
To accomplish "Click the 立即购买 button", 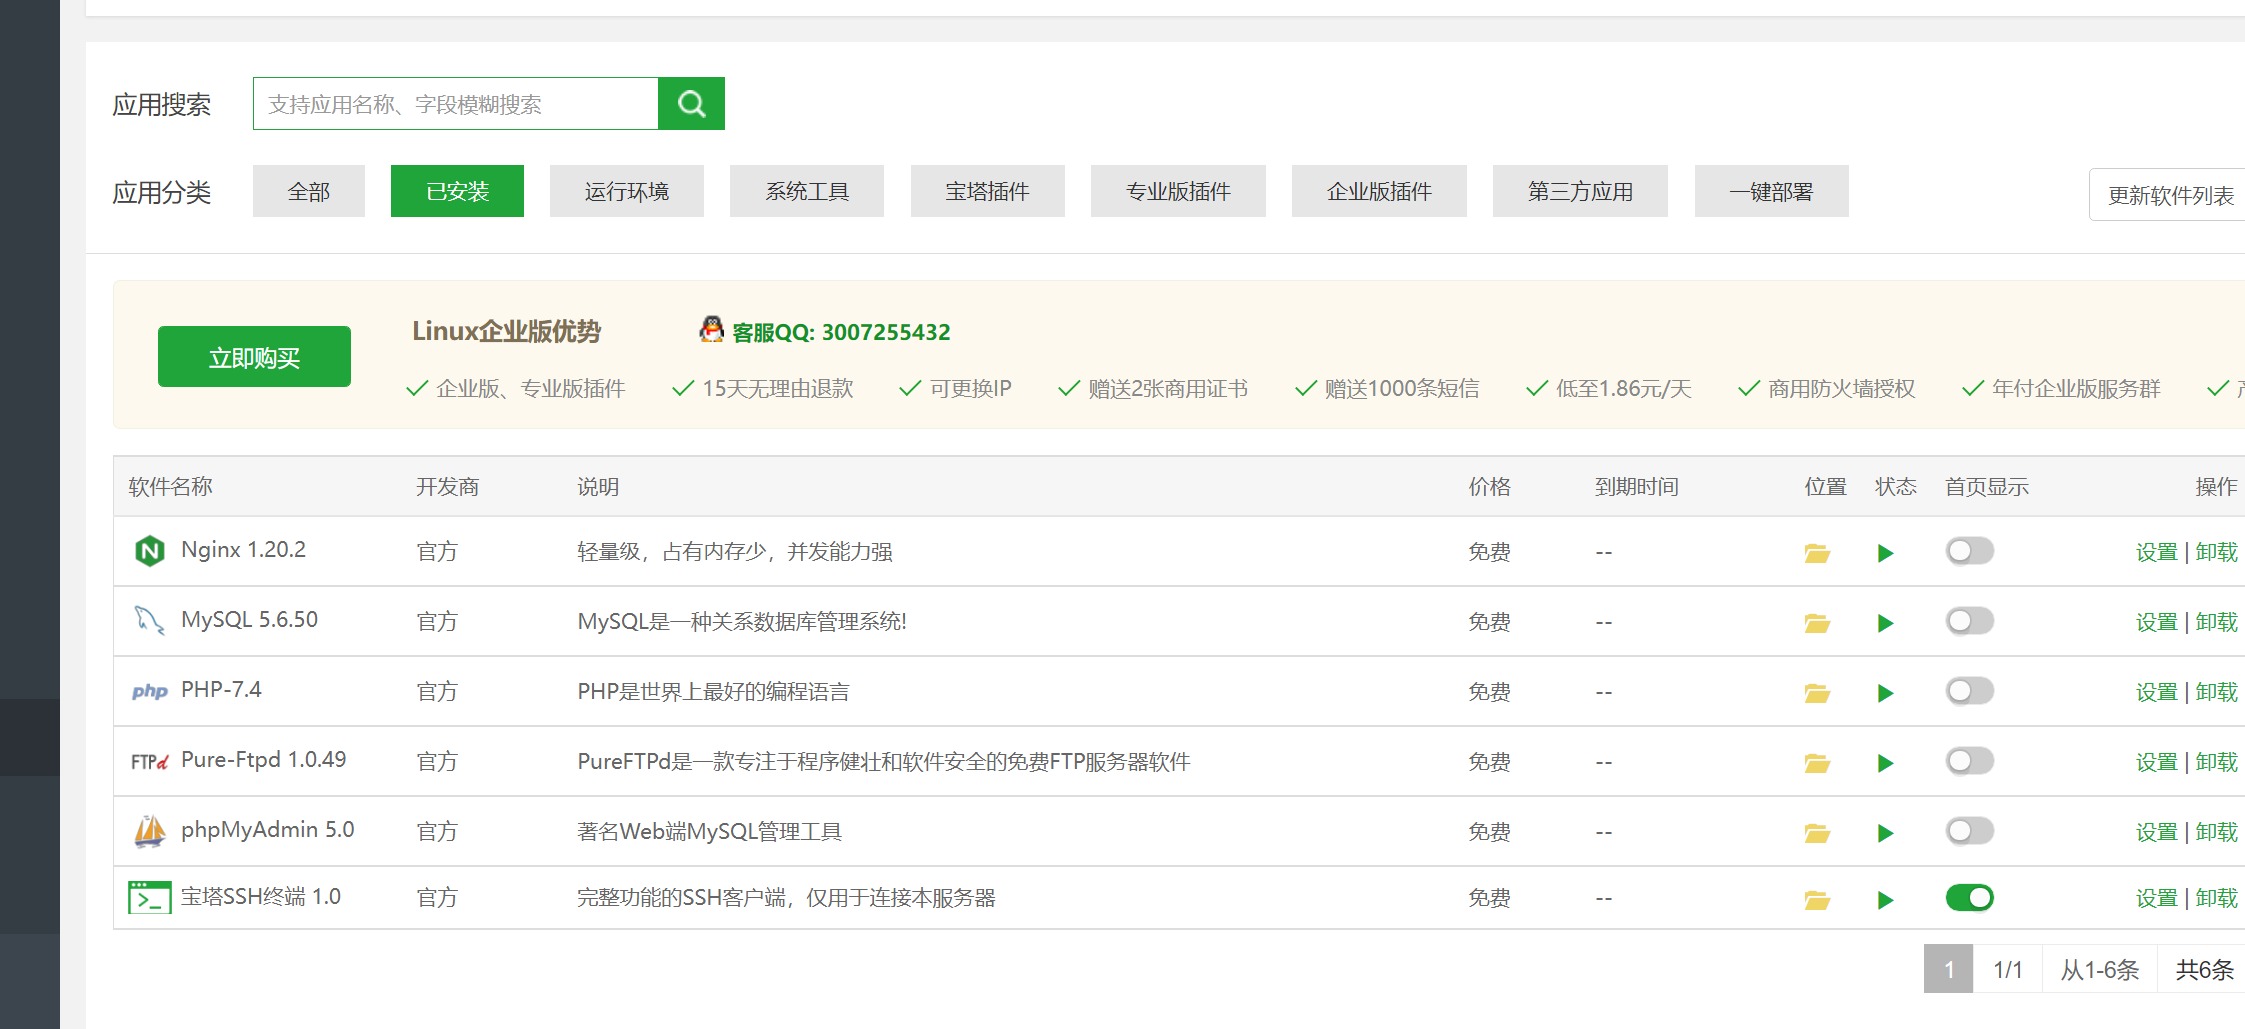I will tap(254, 356).
